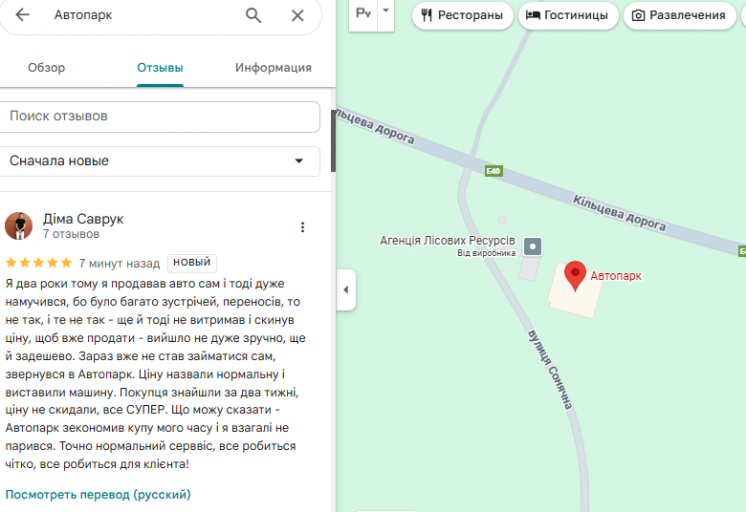The width and height of the screenshot is (746, 512).
Task: Click the 7 отзывов text
Action: pyautogui.click(x=71, y=234)
